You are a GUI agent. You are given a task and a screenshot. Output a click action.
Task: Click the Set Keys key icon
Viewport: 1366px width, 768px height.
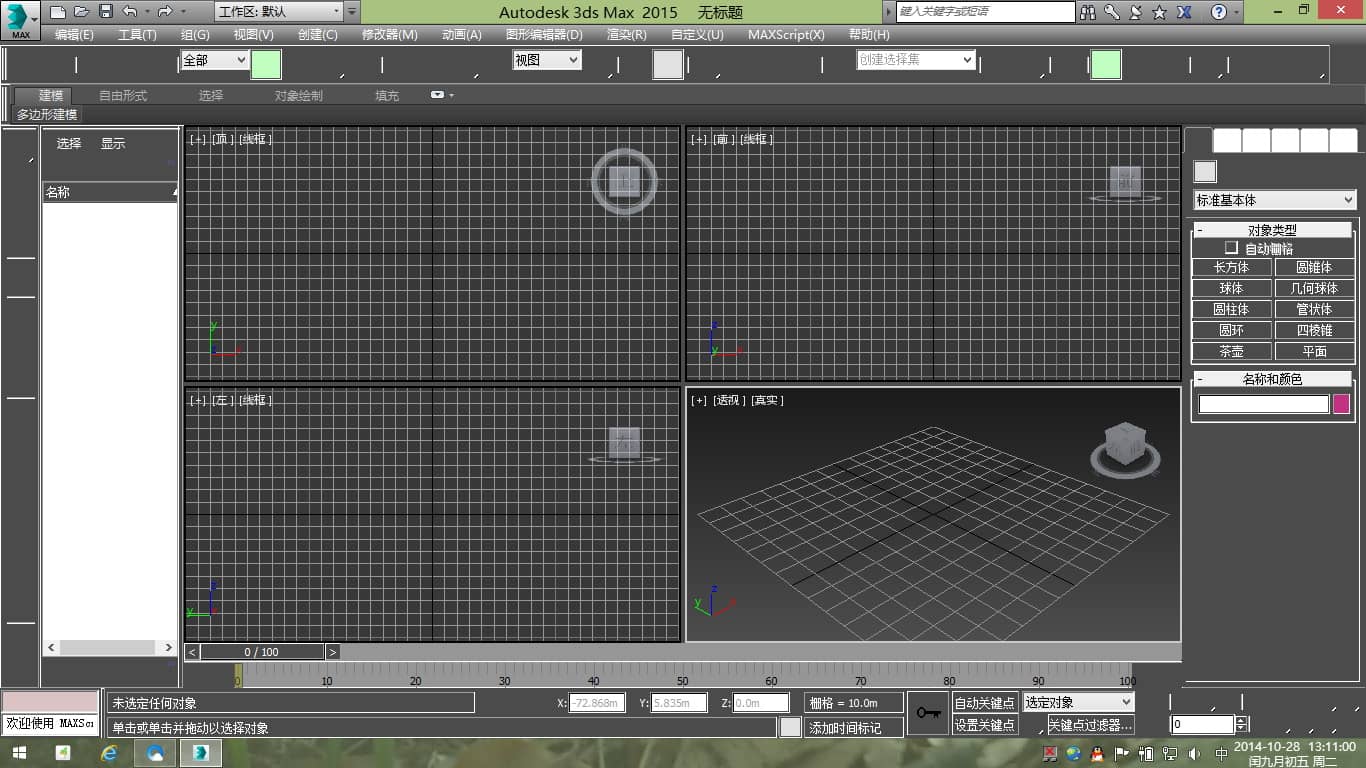click(x=927, y=713)
